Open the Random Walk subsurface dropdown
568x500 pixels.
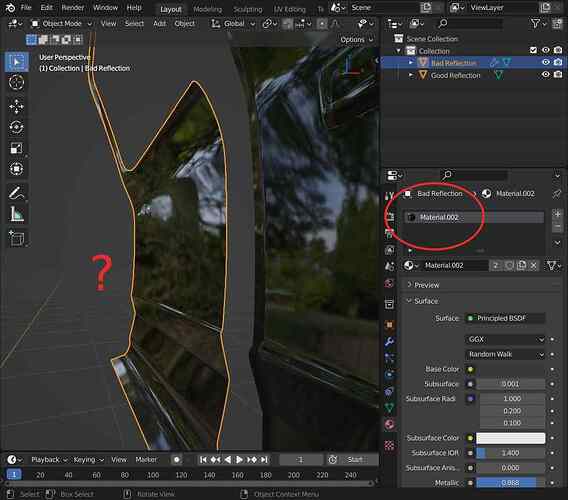coord(505,354)
